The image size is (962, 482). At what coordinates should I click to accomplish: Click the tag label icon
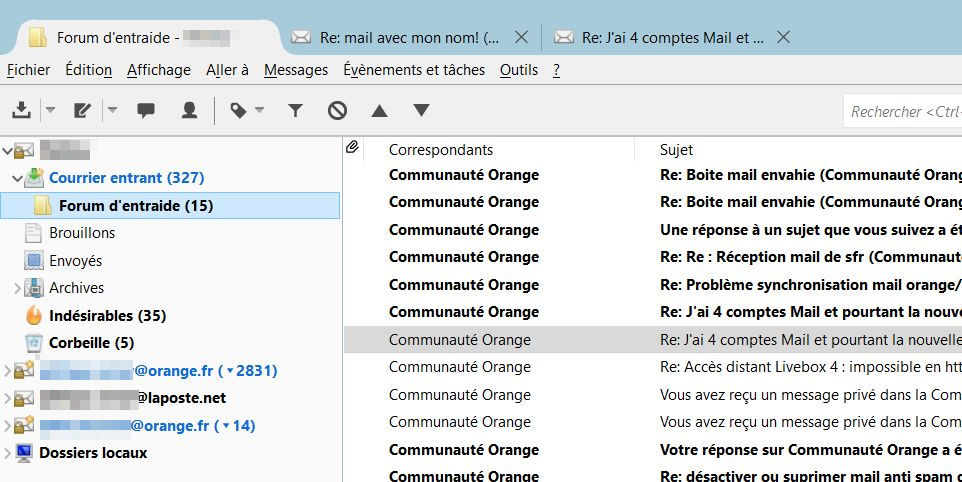tap(238, 111)
